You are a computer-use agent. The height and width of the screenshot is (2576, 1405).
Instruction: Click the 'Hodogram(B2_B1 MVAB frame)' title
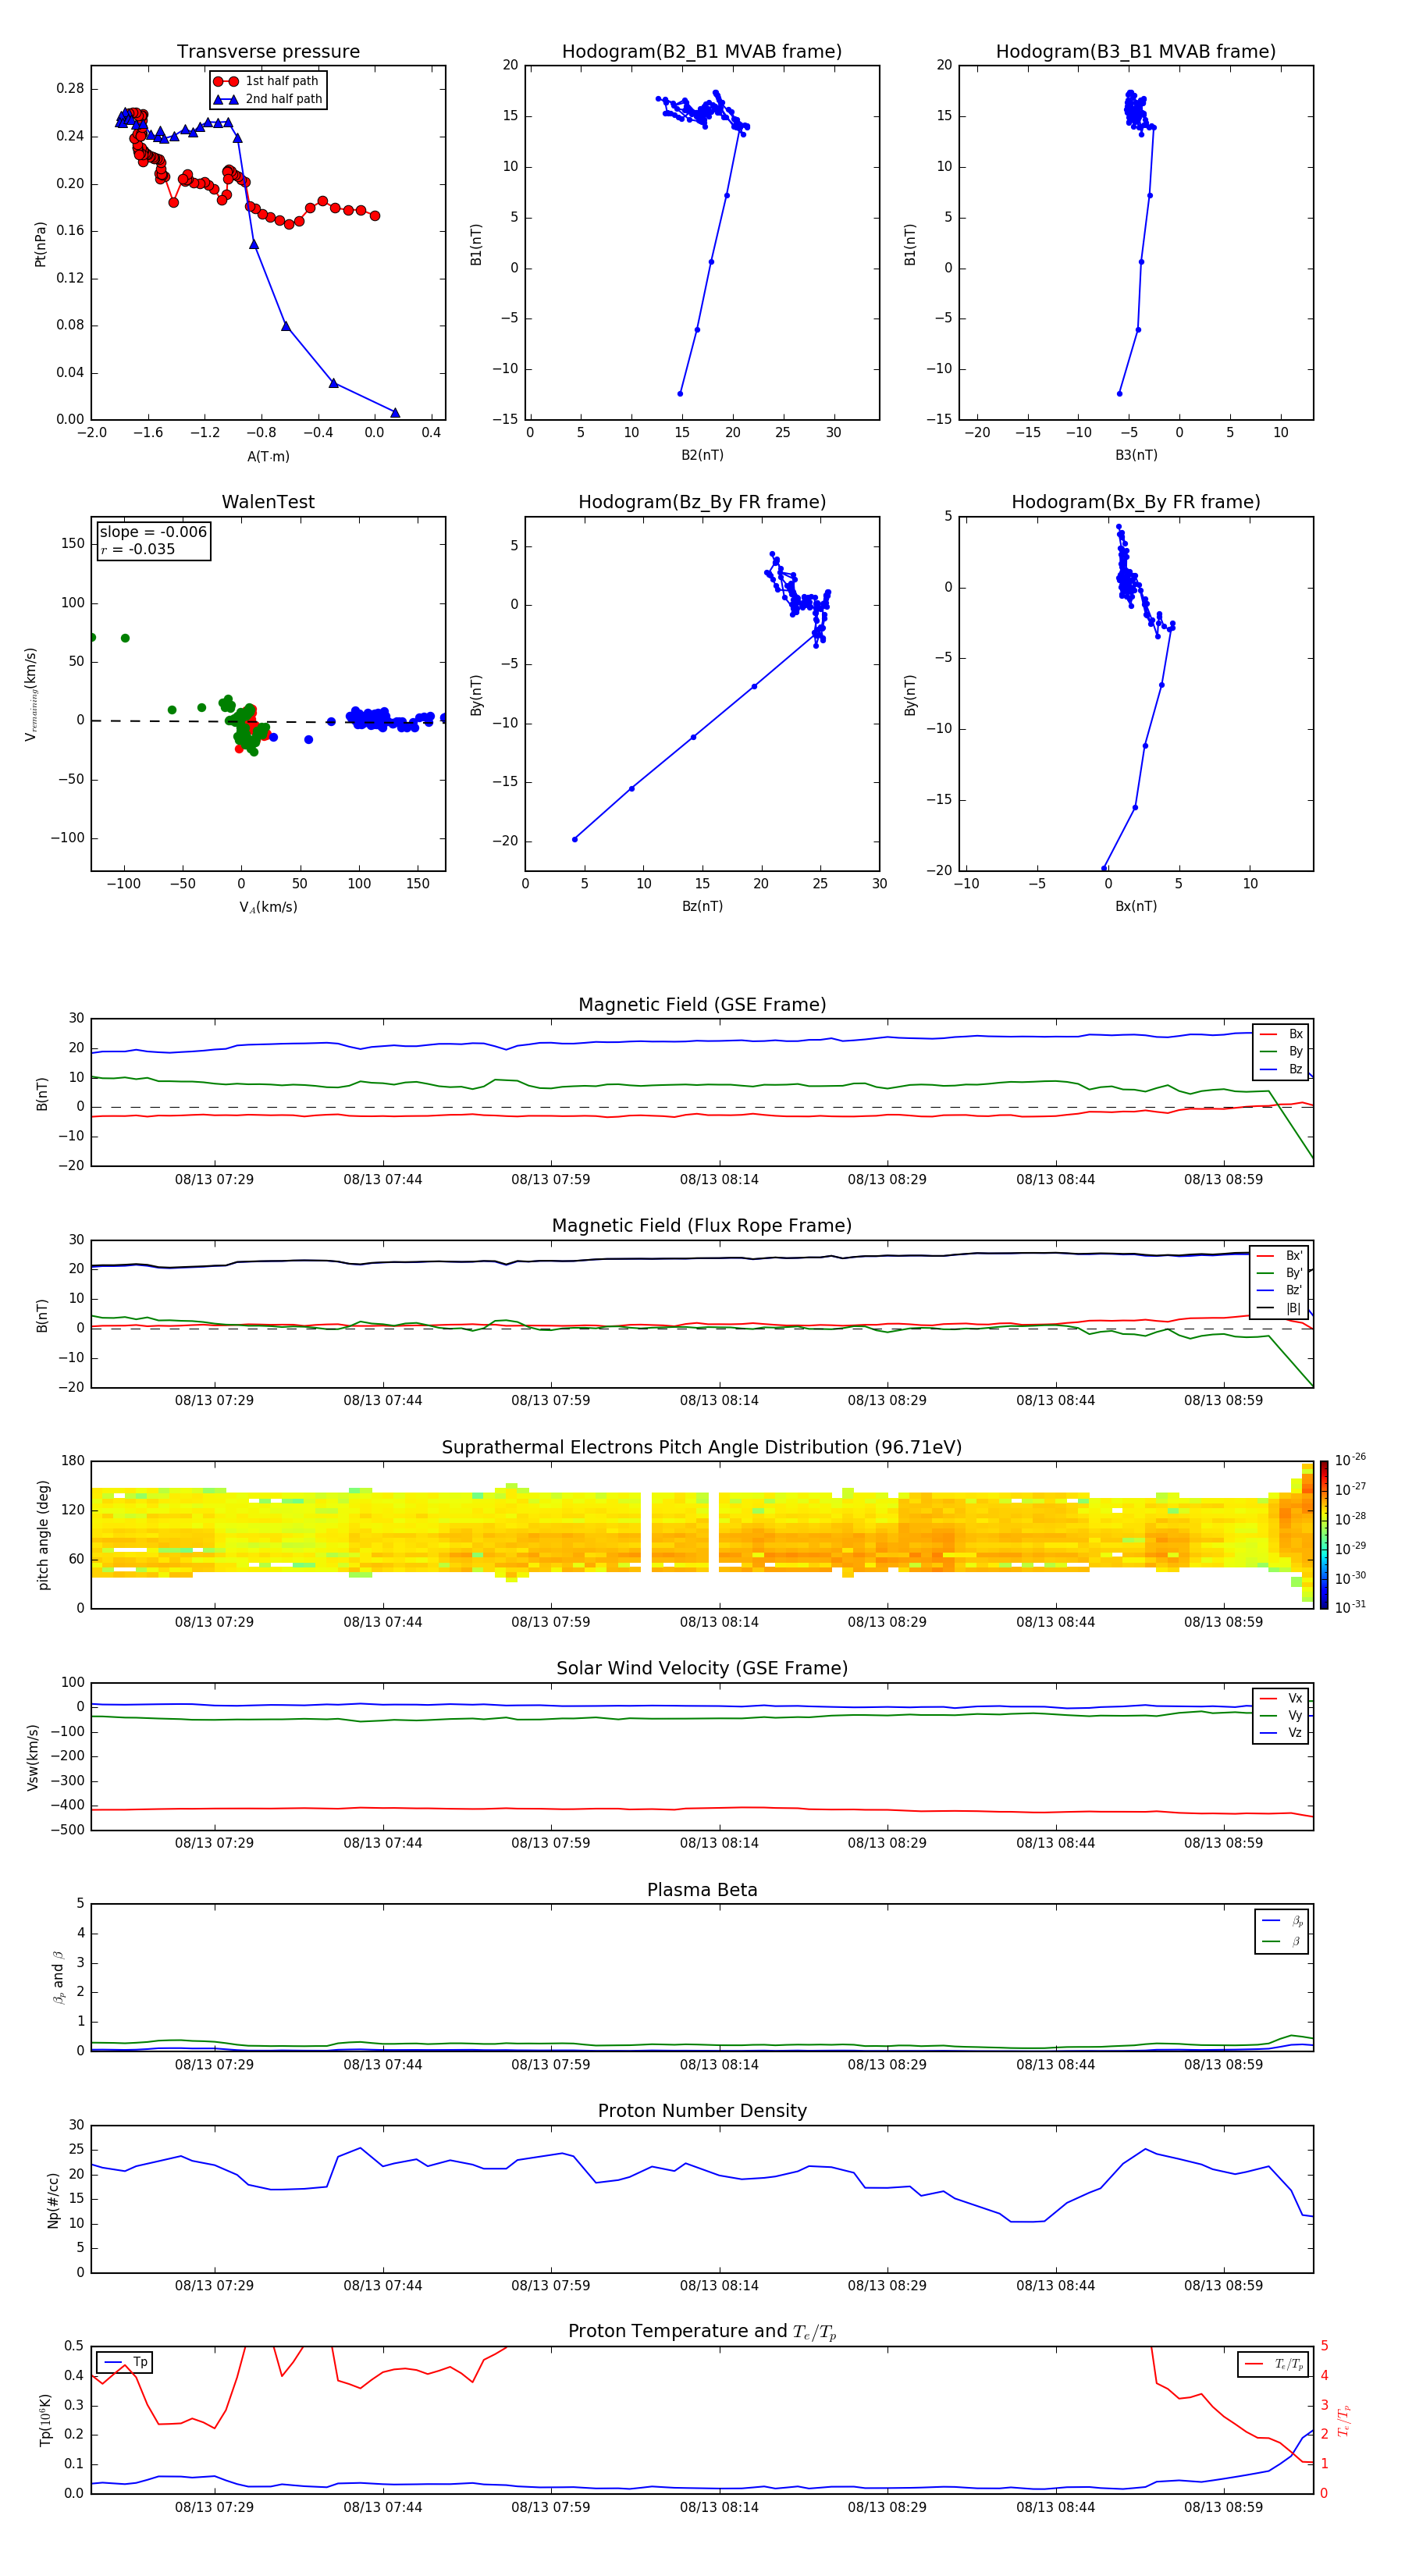(x=702, y=51)
